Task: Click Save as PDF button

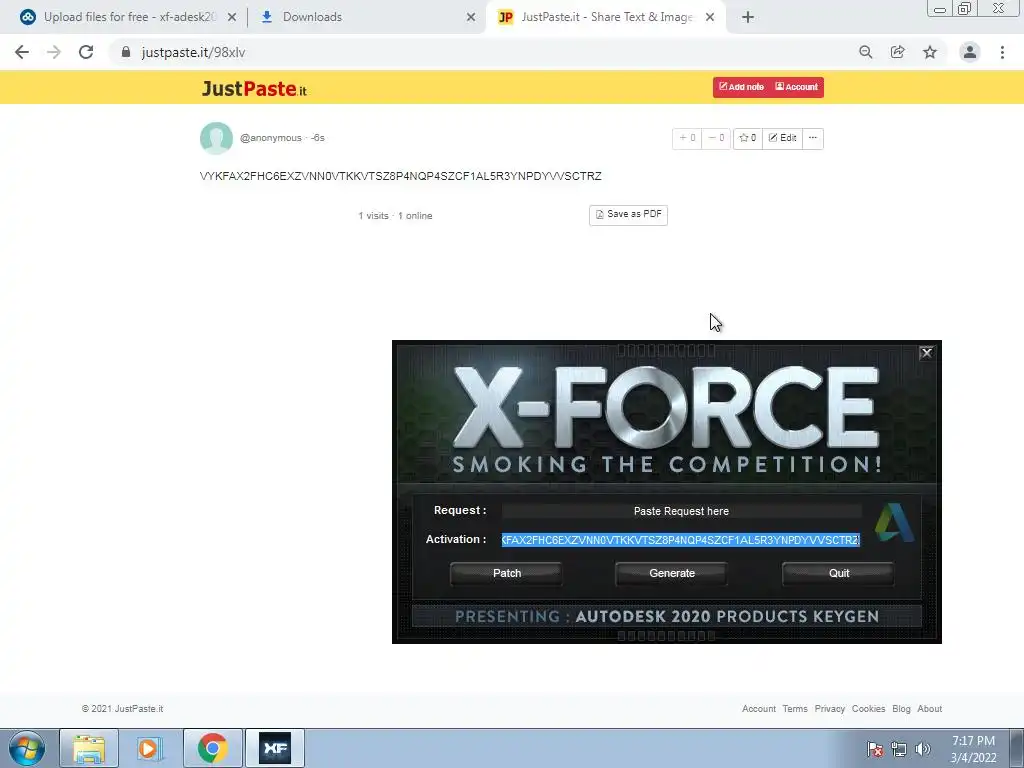Action: coord(628,215)
